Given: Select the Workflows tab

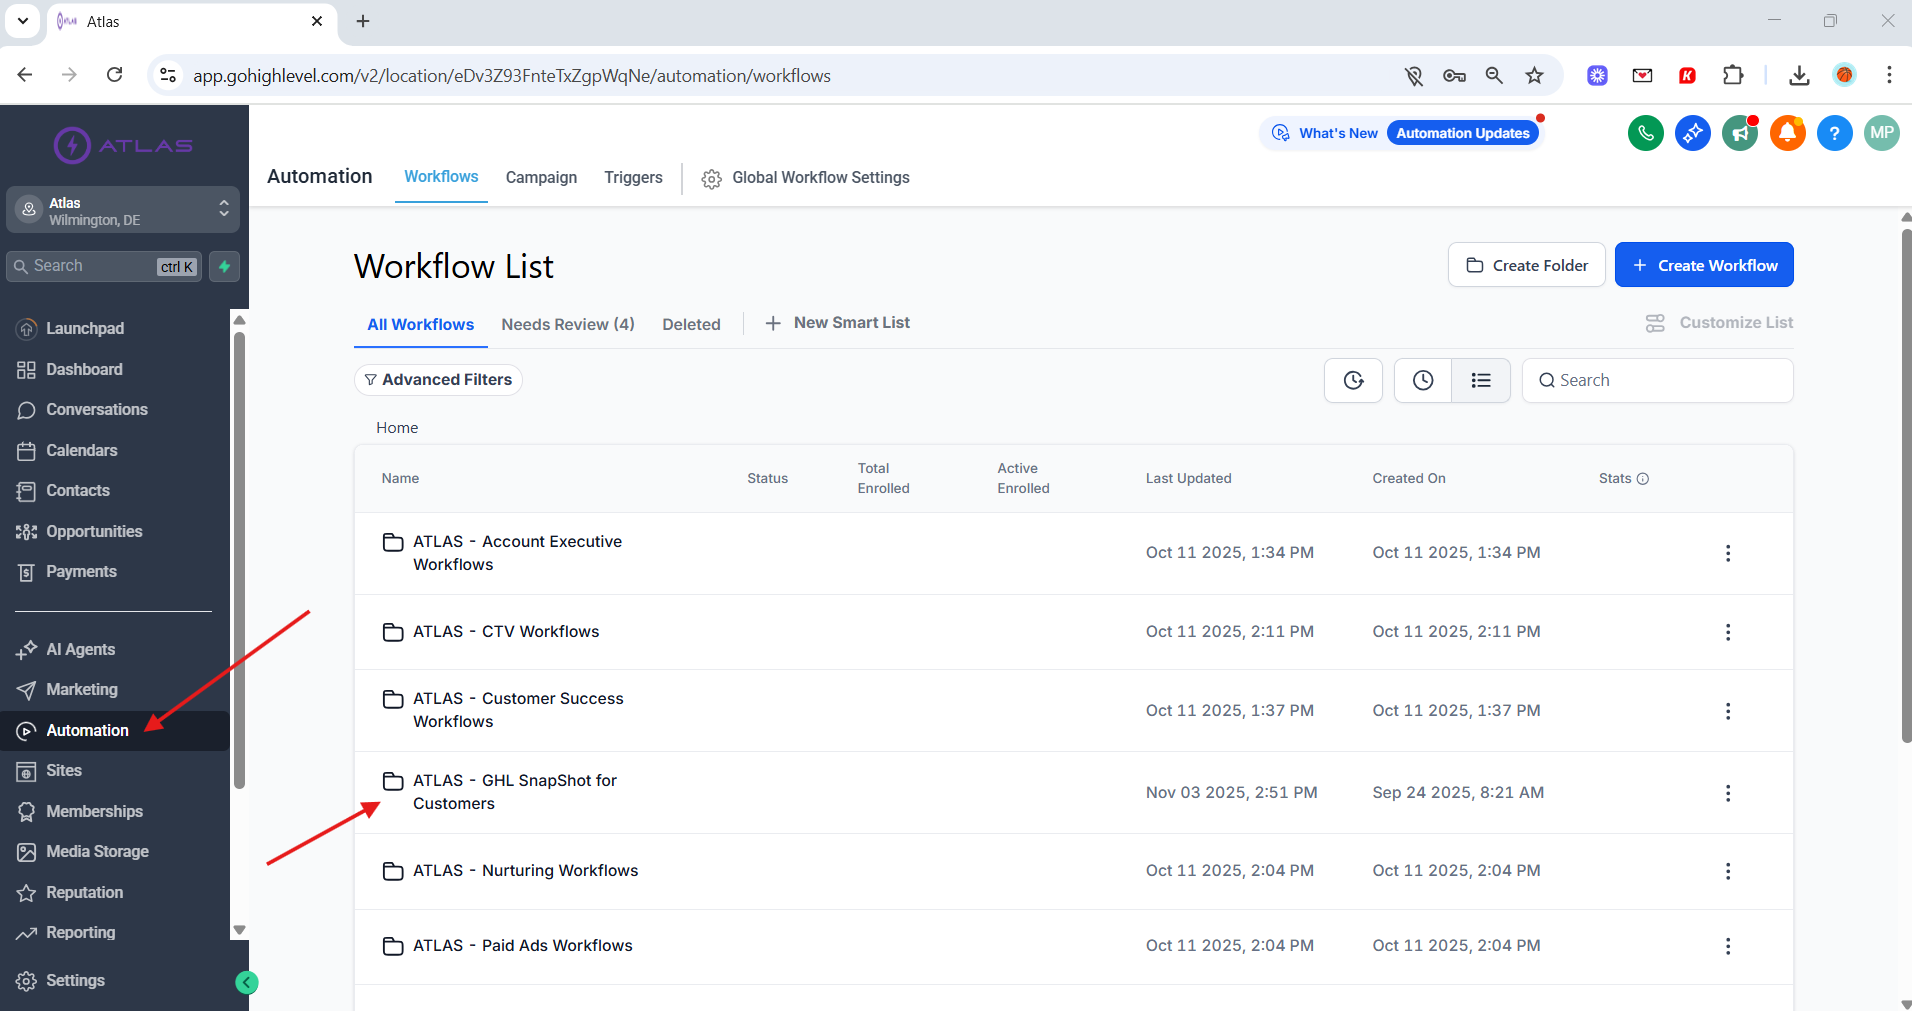Looking at the screenshot, I should [441, 177].
